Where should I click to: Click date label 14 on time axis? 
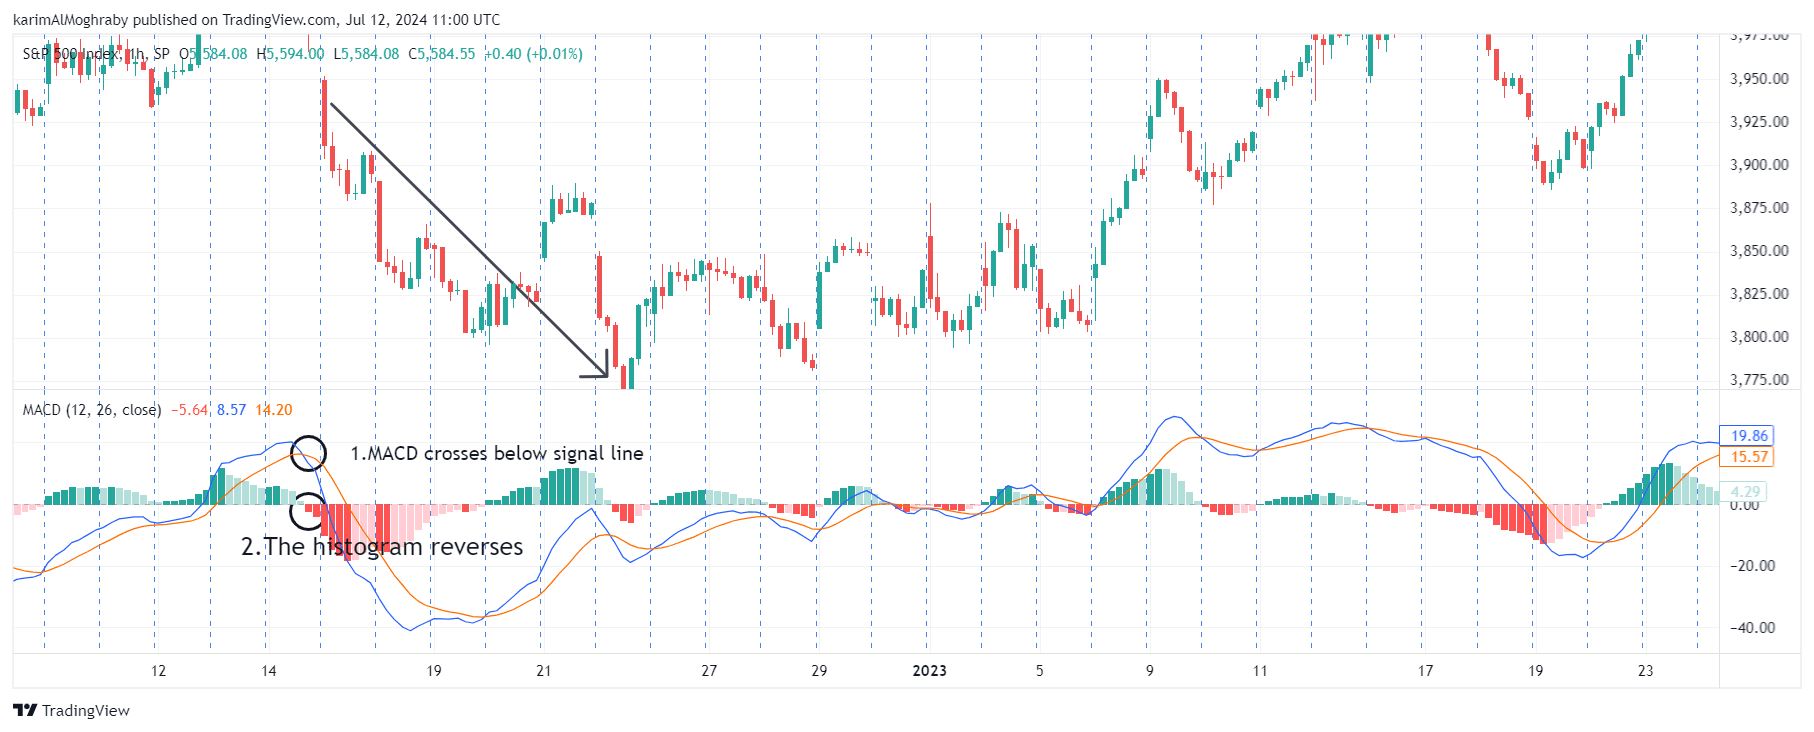(x=268, y=671)
